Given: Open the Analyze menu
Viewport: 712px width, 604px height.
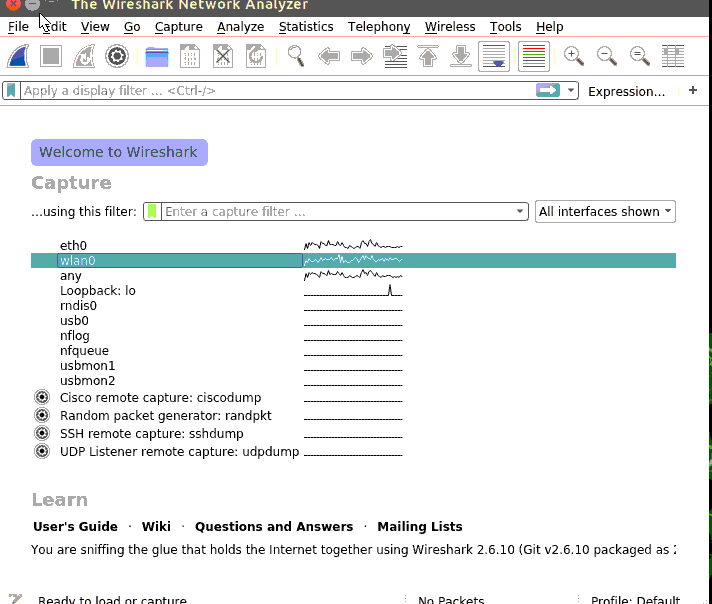Looking at the screenshot, I should click(x=241, y=27).
